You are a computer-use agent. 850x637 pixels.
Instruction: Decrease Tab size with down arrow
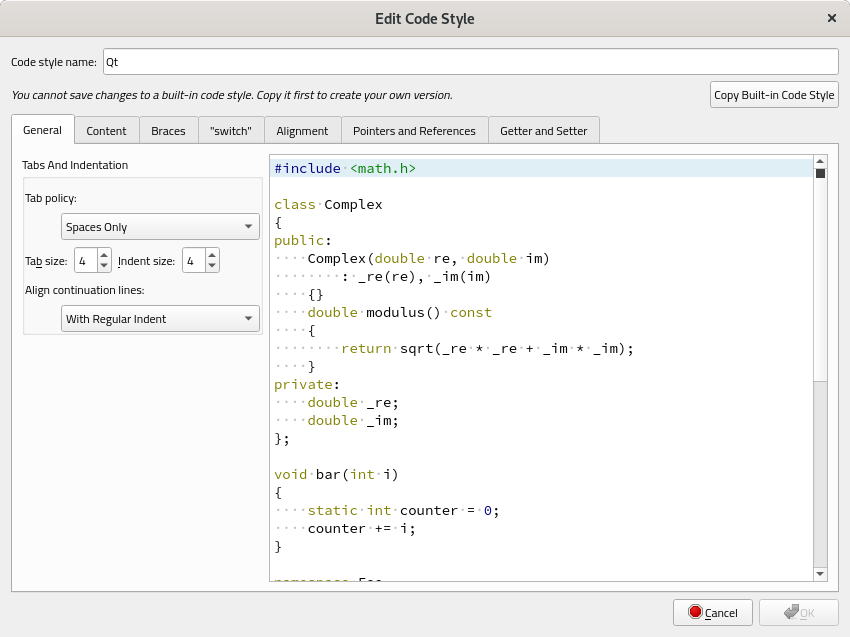click(x=105, y=266)
